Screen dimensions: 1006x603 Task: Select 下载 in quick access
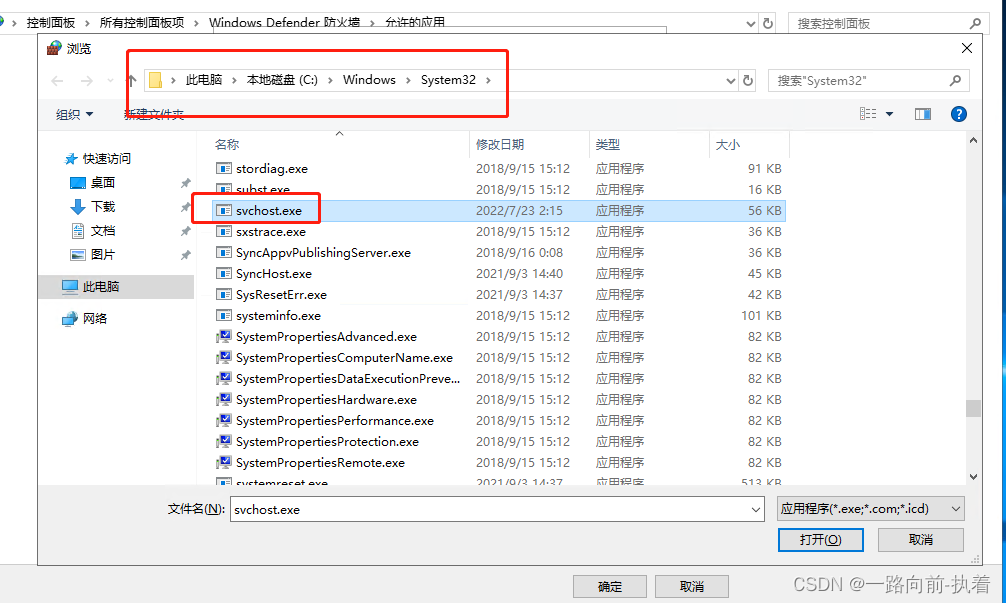pyautogui.click(x=103, y=207)
